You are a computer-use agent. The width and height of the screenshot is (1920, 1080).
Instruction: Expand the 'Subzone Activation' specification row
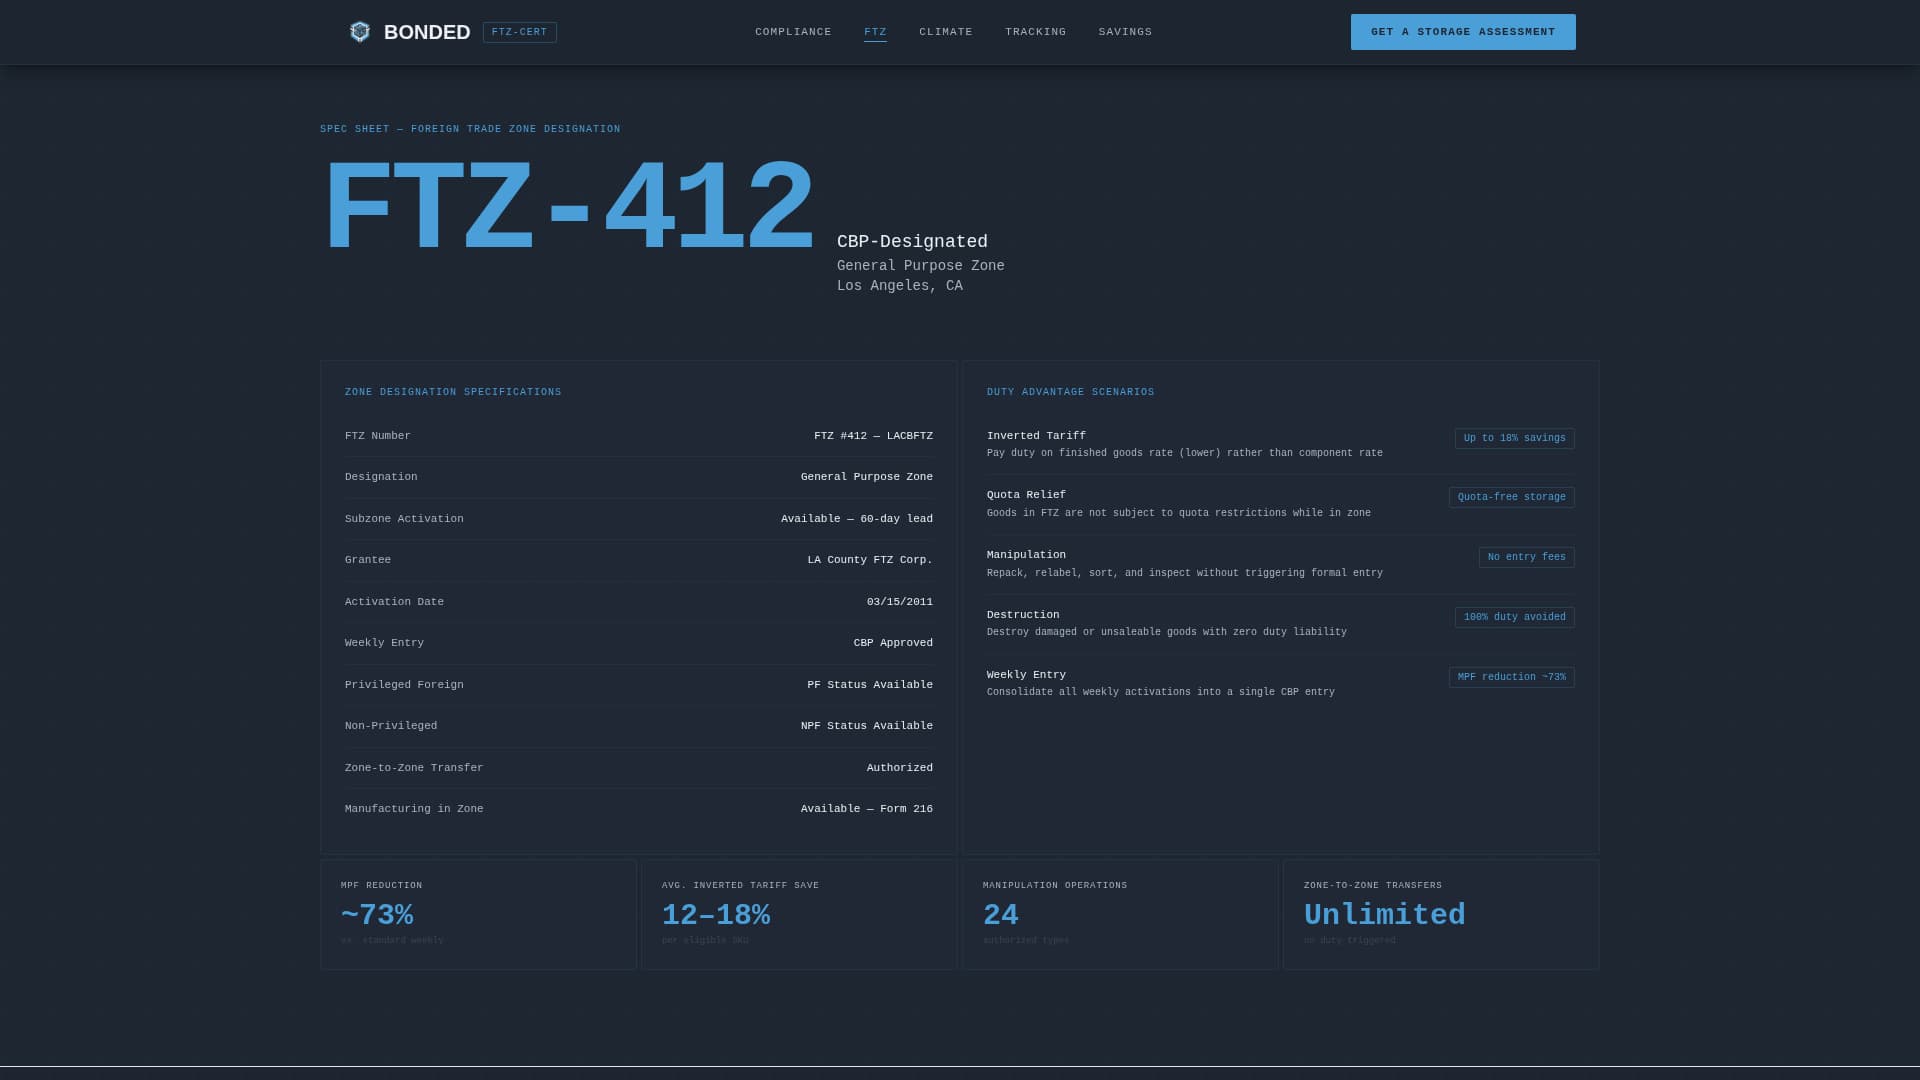638,518
